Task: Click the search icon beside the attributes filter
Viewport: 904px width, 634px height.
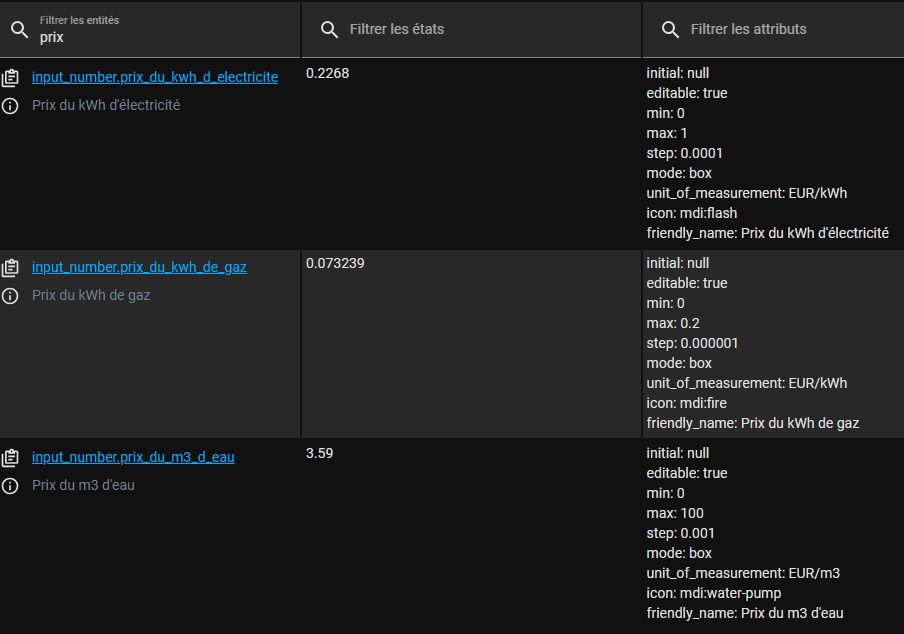Action: tap(670, 30)
